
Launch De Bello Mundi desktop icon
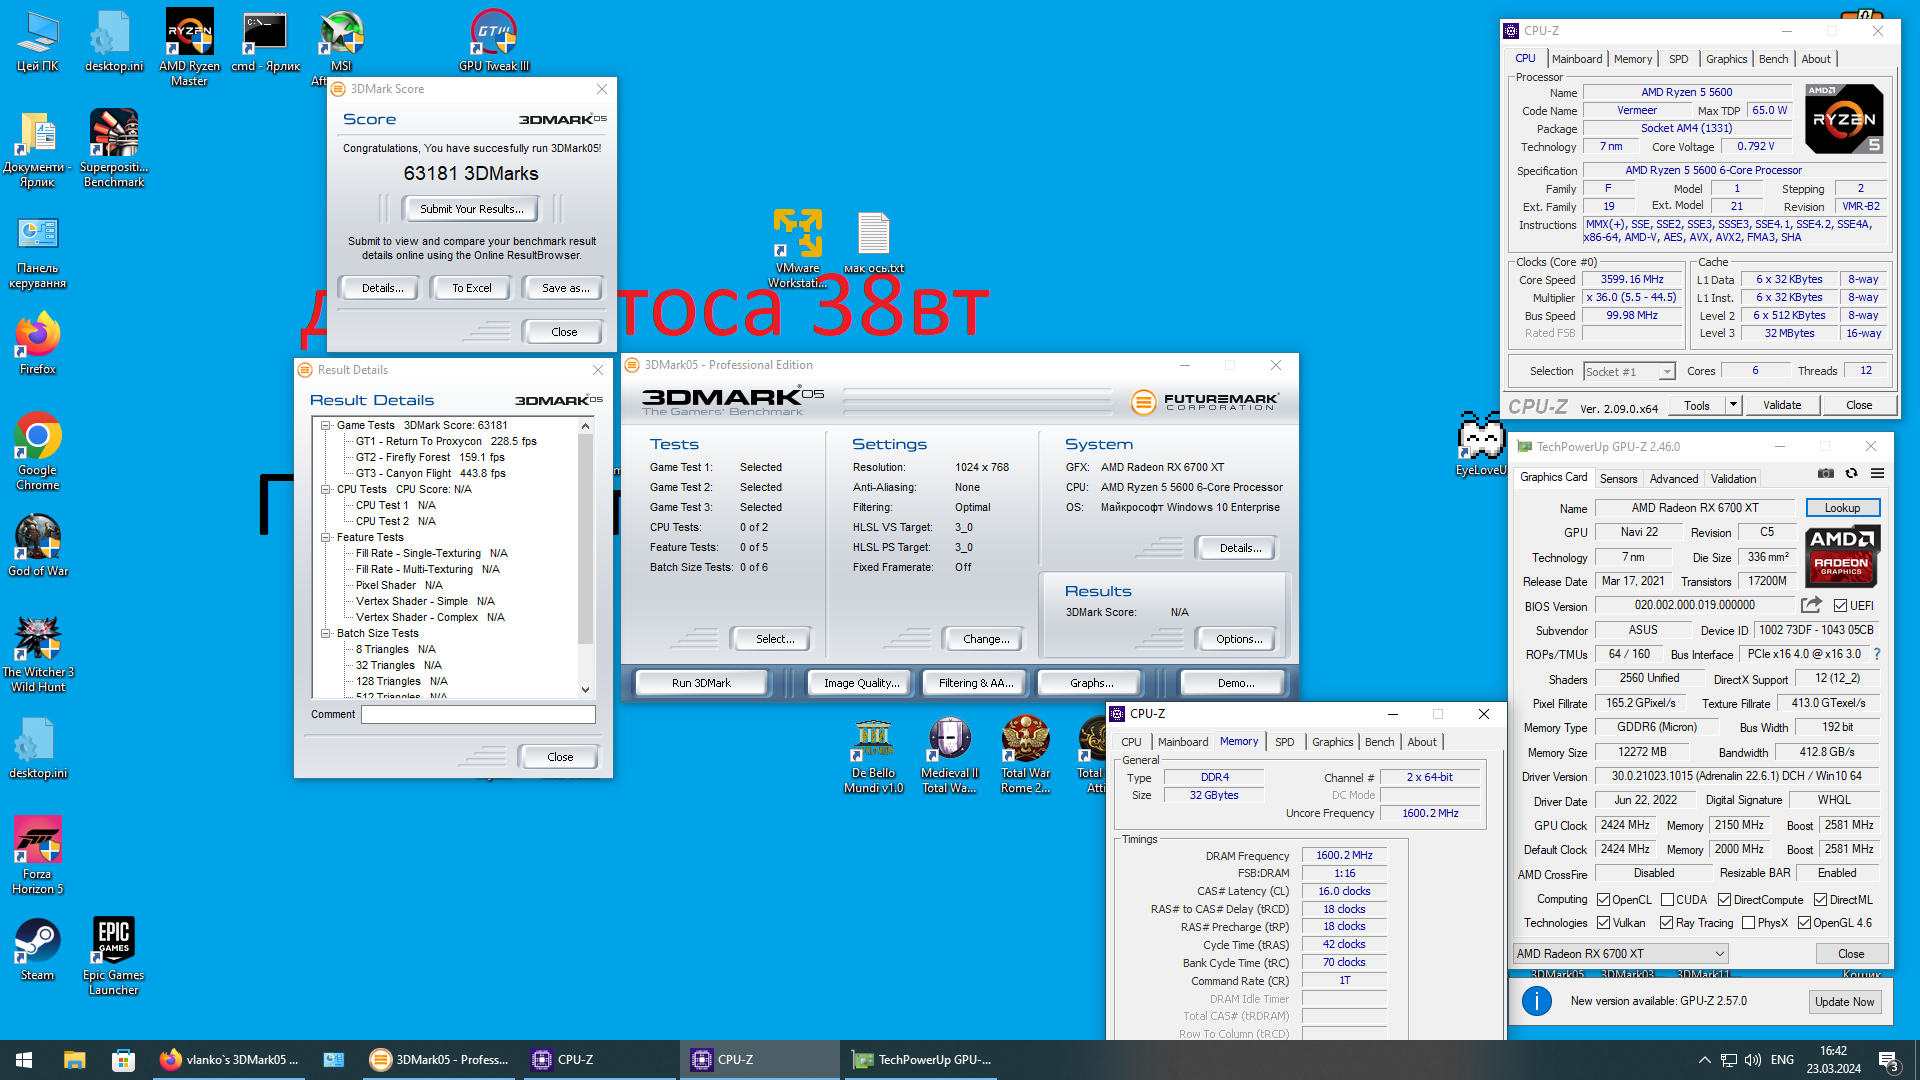tap(874, 756)
